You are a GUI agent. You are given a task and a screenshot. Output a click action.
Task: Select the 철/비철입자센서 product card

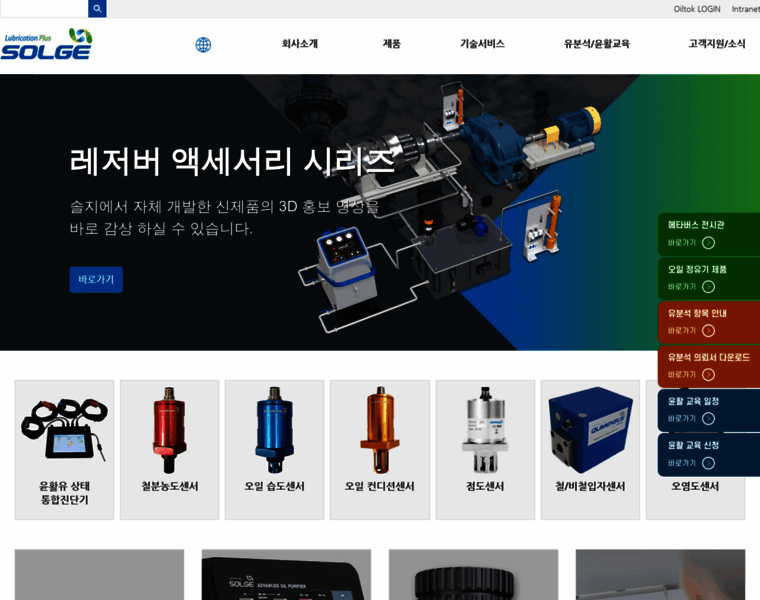[x=590, y=450]
